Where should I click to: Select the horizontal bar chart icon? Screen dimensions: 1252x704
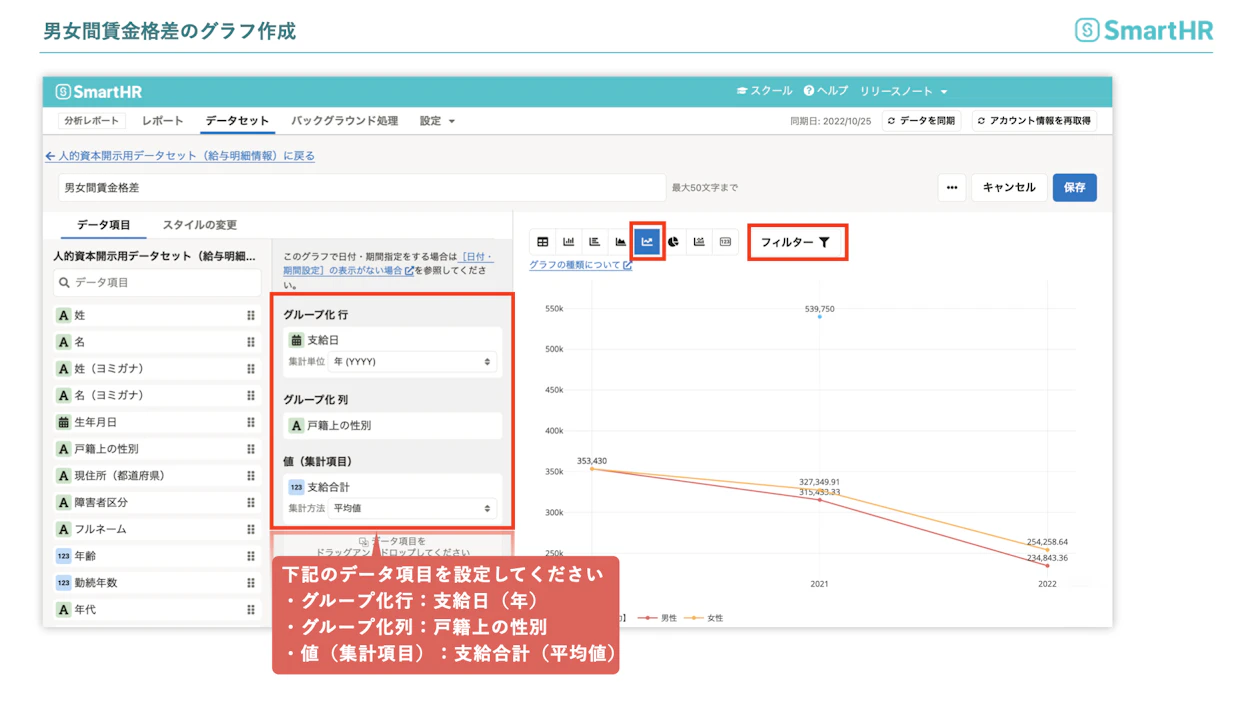coord(595,242)
